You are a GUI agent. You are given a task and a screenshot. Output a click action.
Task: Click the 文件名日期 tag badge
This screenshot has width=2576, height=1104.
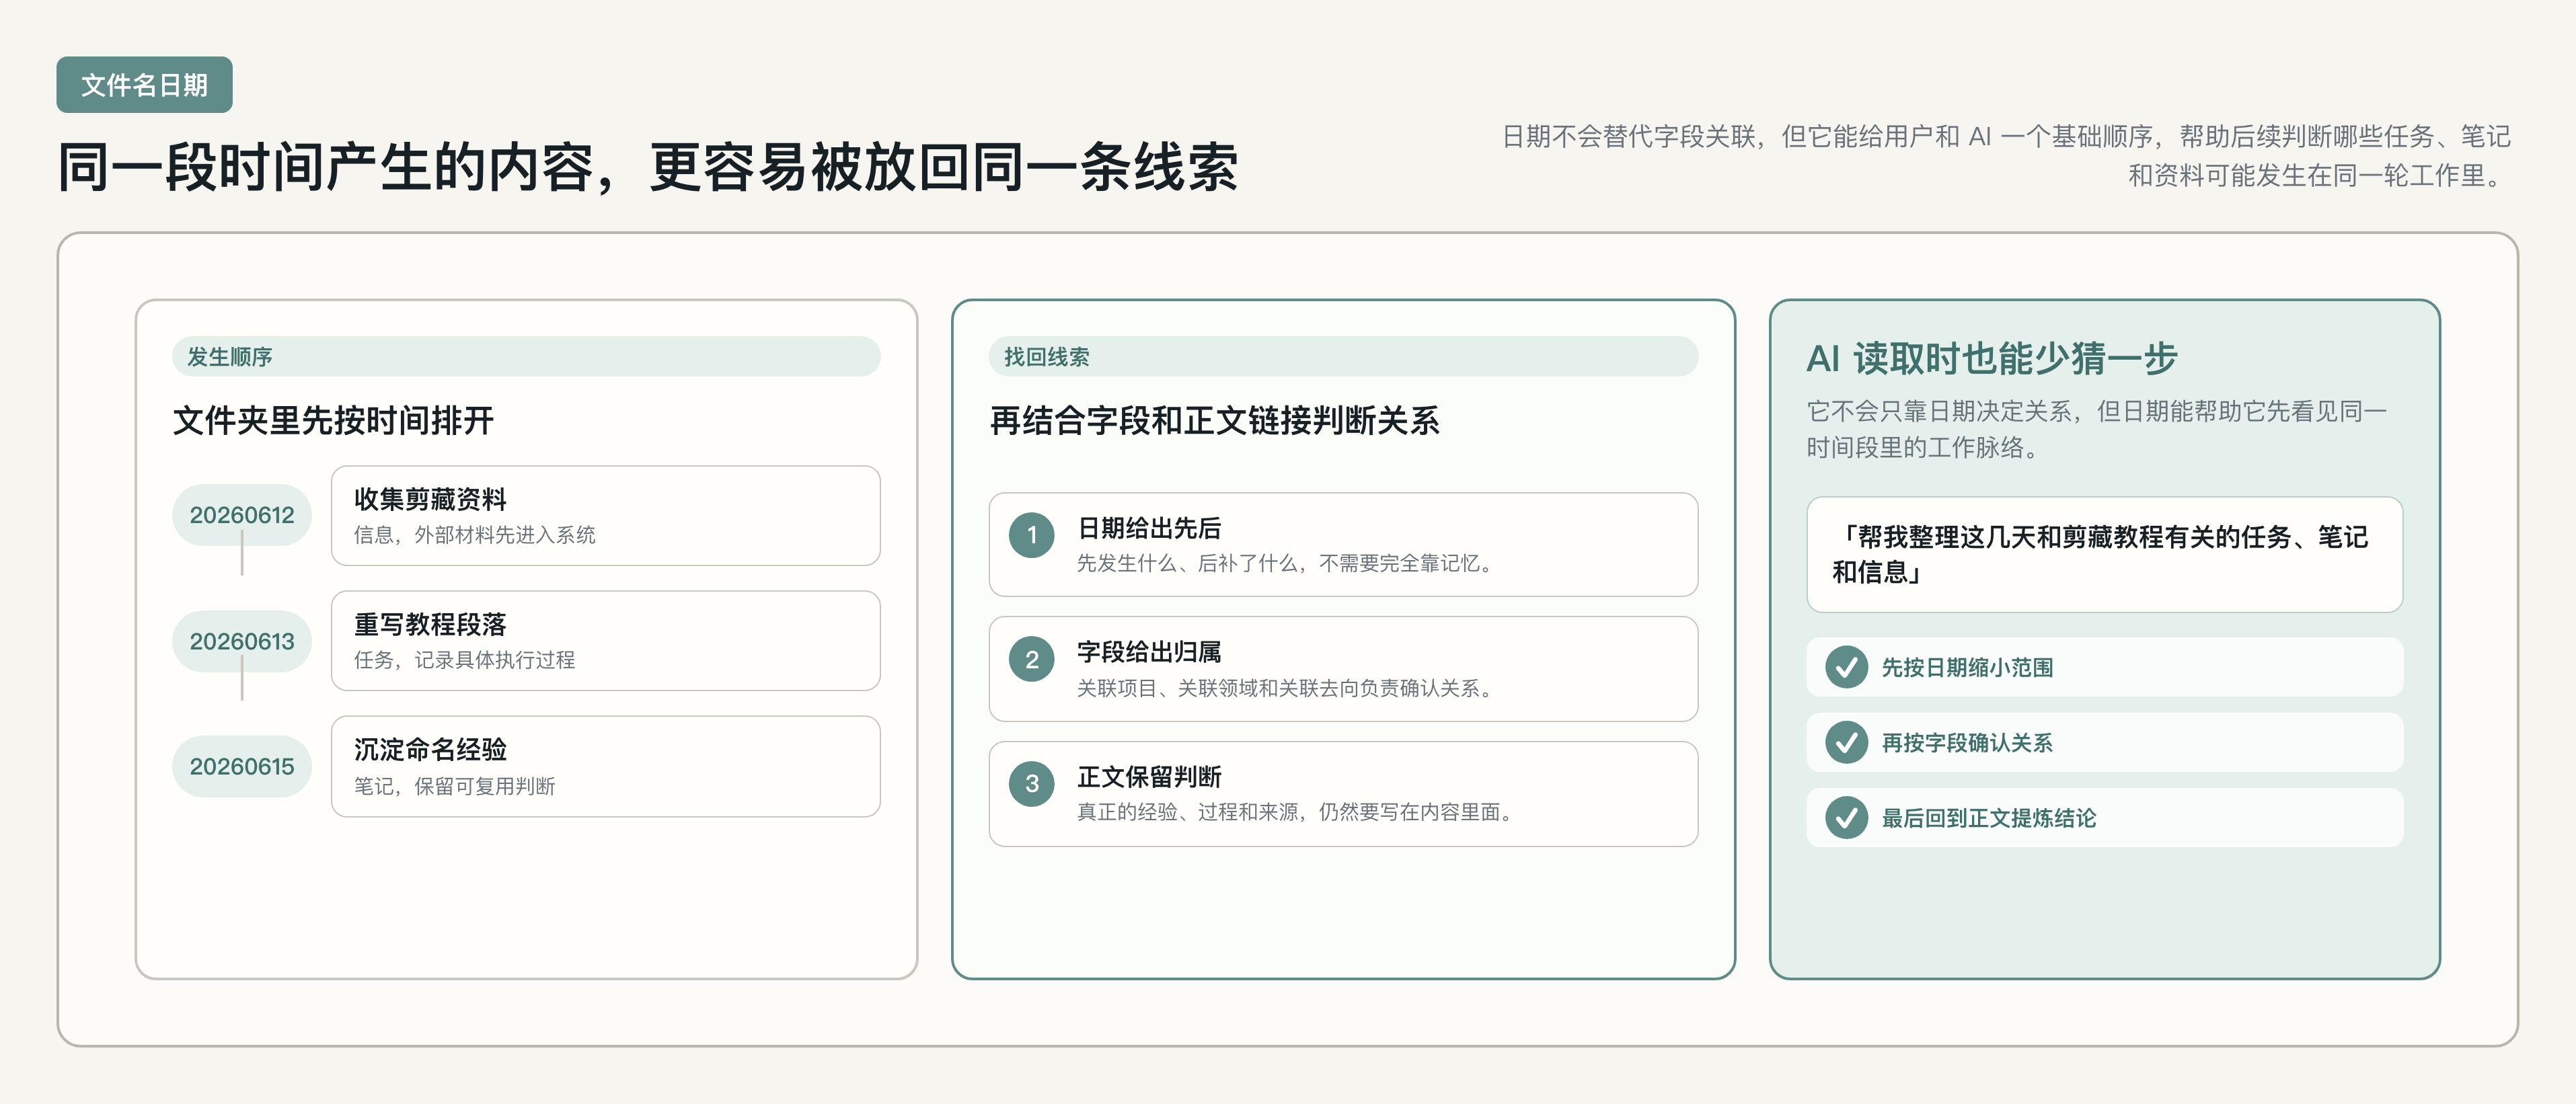pos(144,85)
